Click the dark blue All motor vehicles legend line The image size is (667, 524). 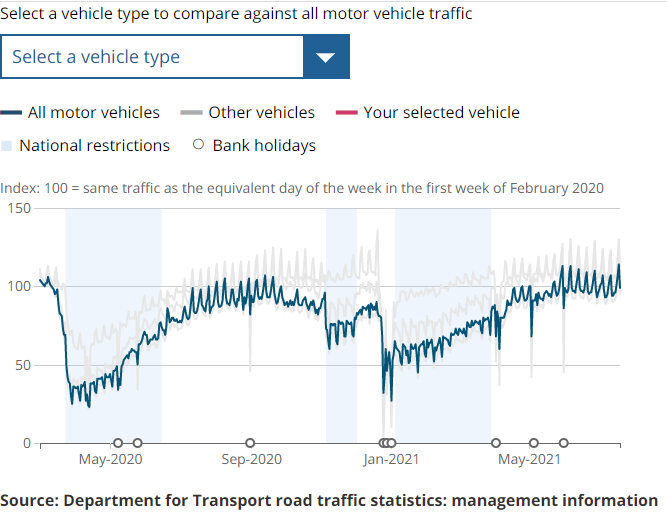(x=12, y=113)
